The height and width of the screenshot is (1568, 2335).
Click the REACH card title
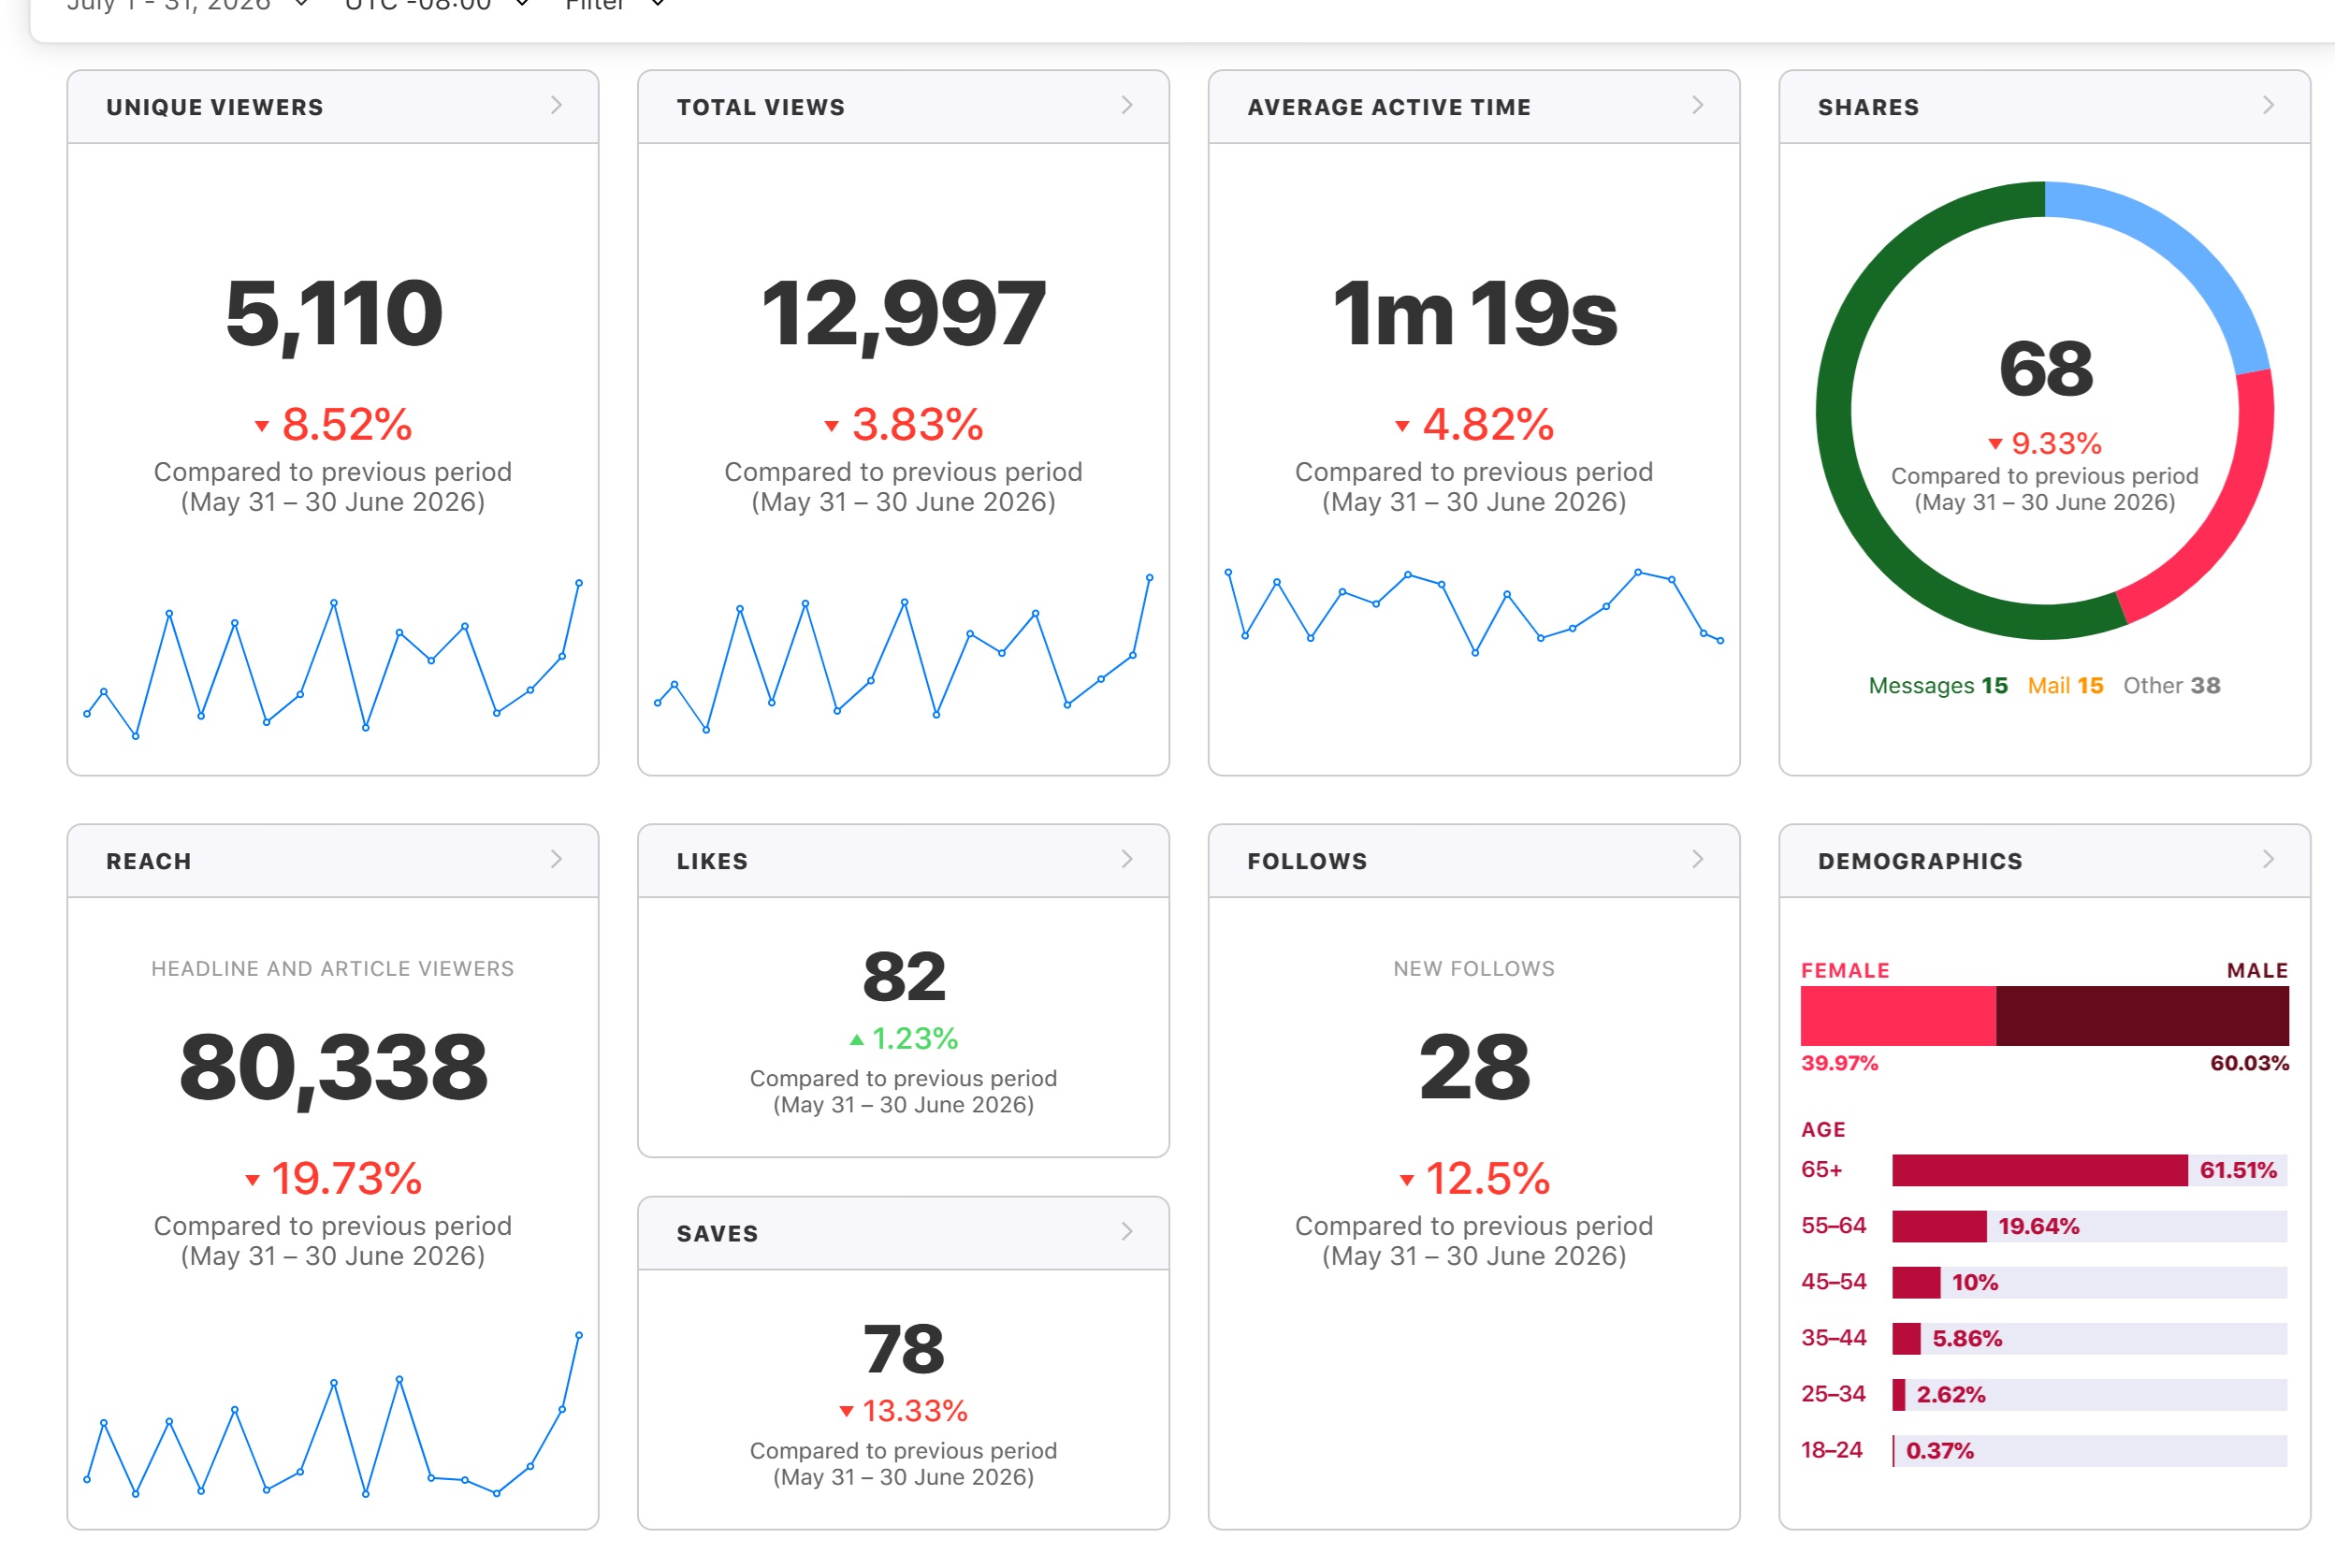149,861
